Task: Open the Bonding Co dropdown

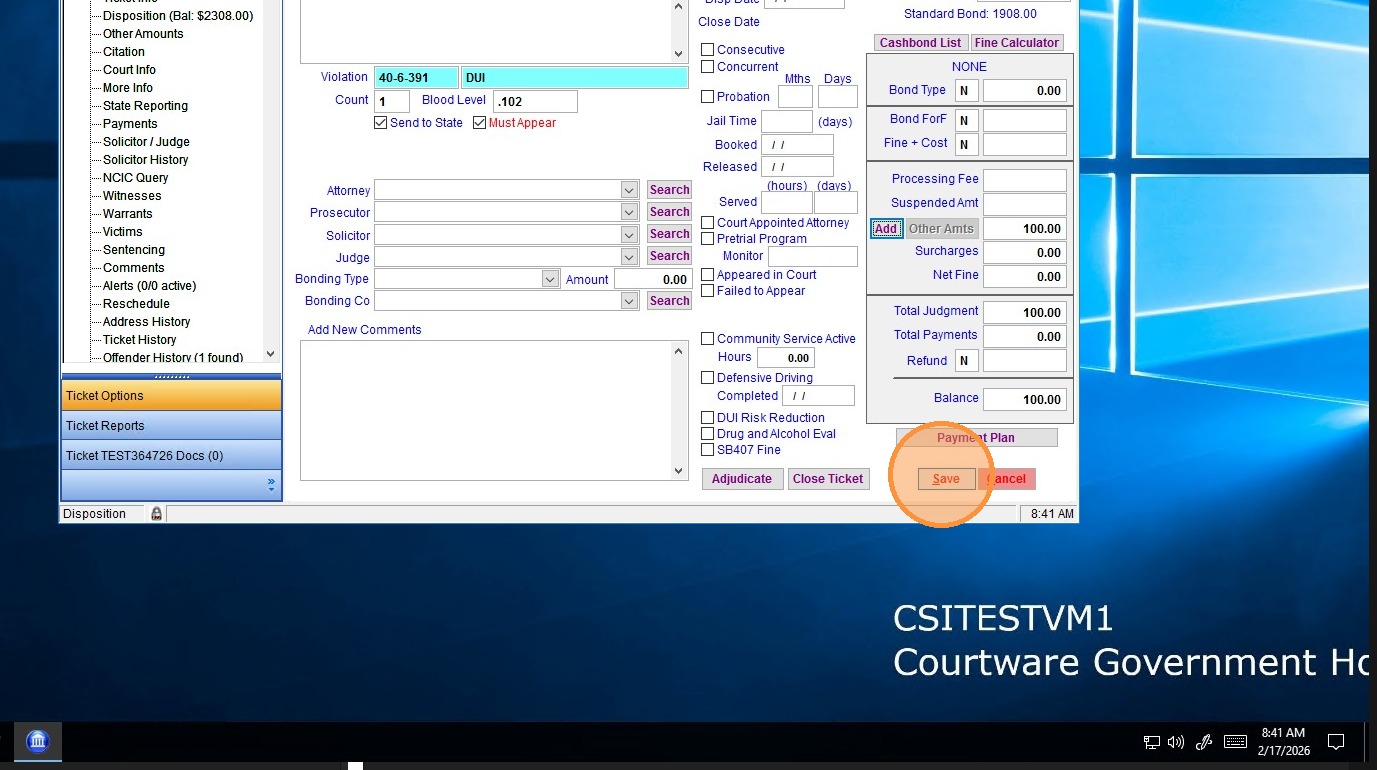Action: [629, 301]
